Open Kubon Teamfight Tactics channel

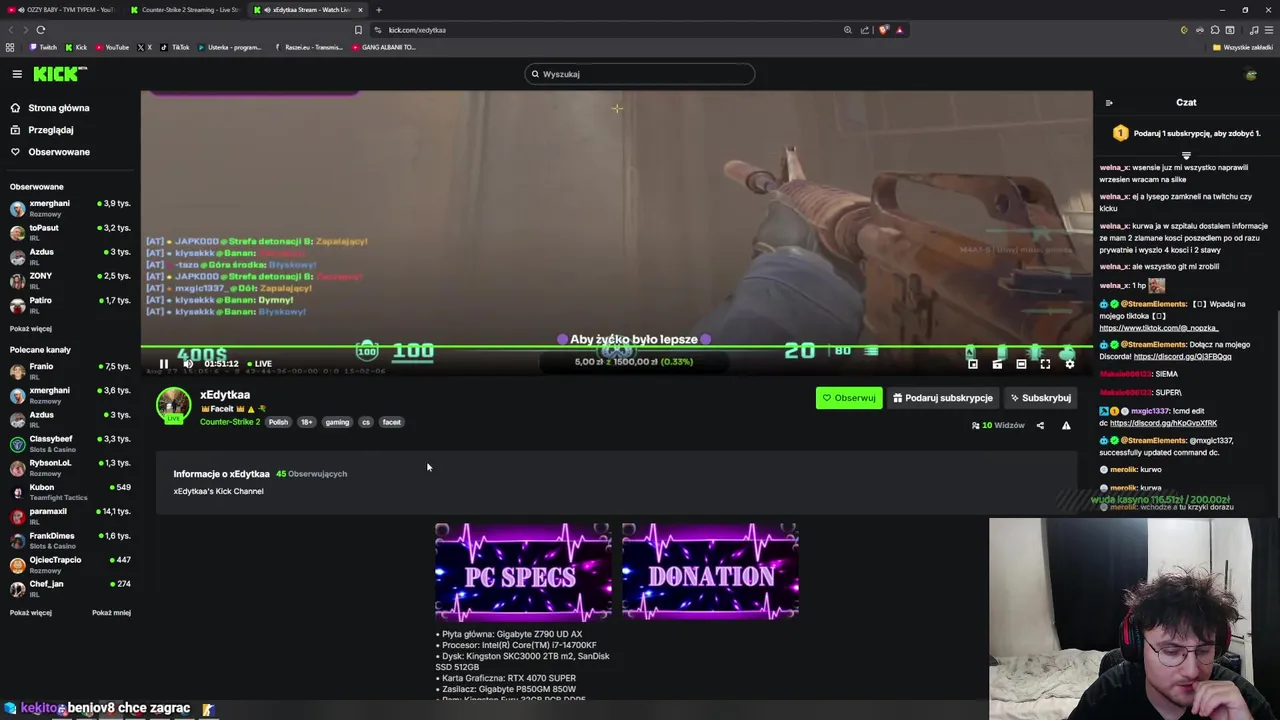point(70,492)
